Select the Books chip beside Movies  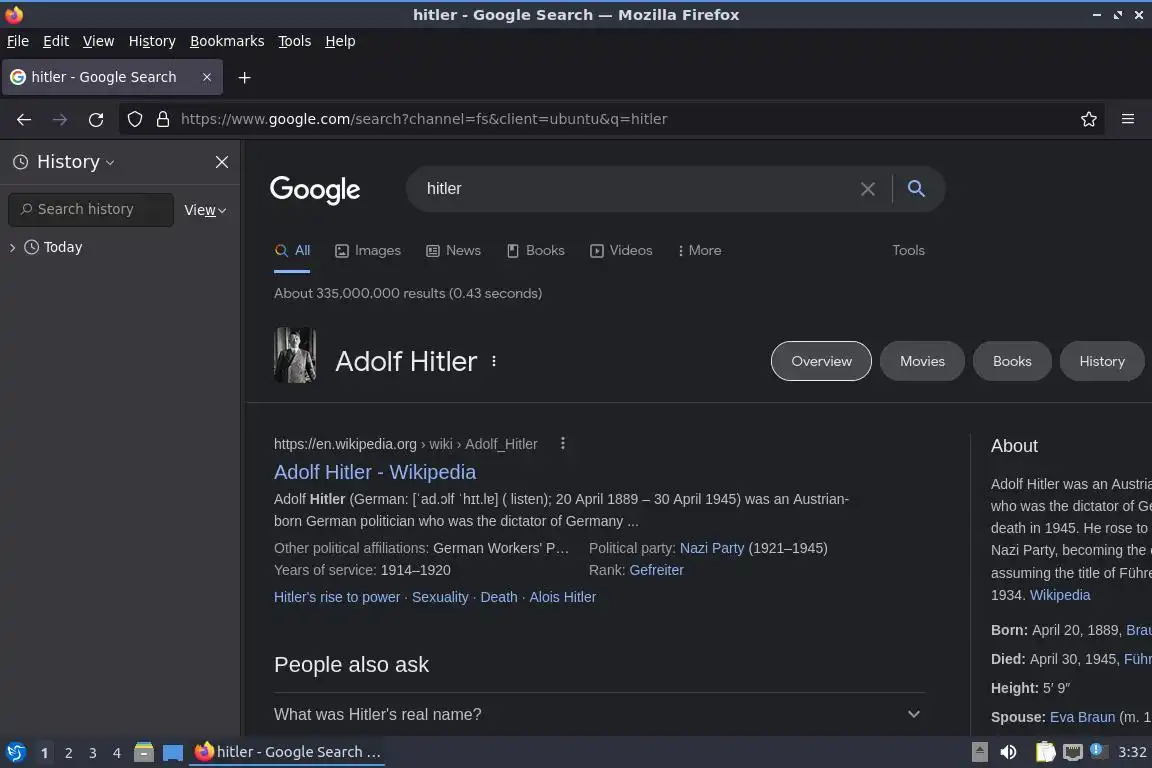point(1012,361)
